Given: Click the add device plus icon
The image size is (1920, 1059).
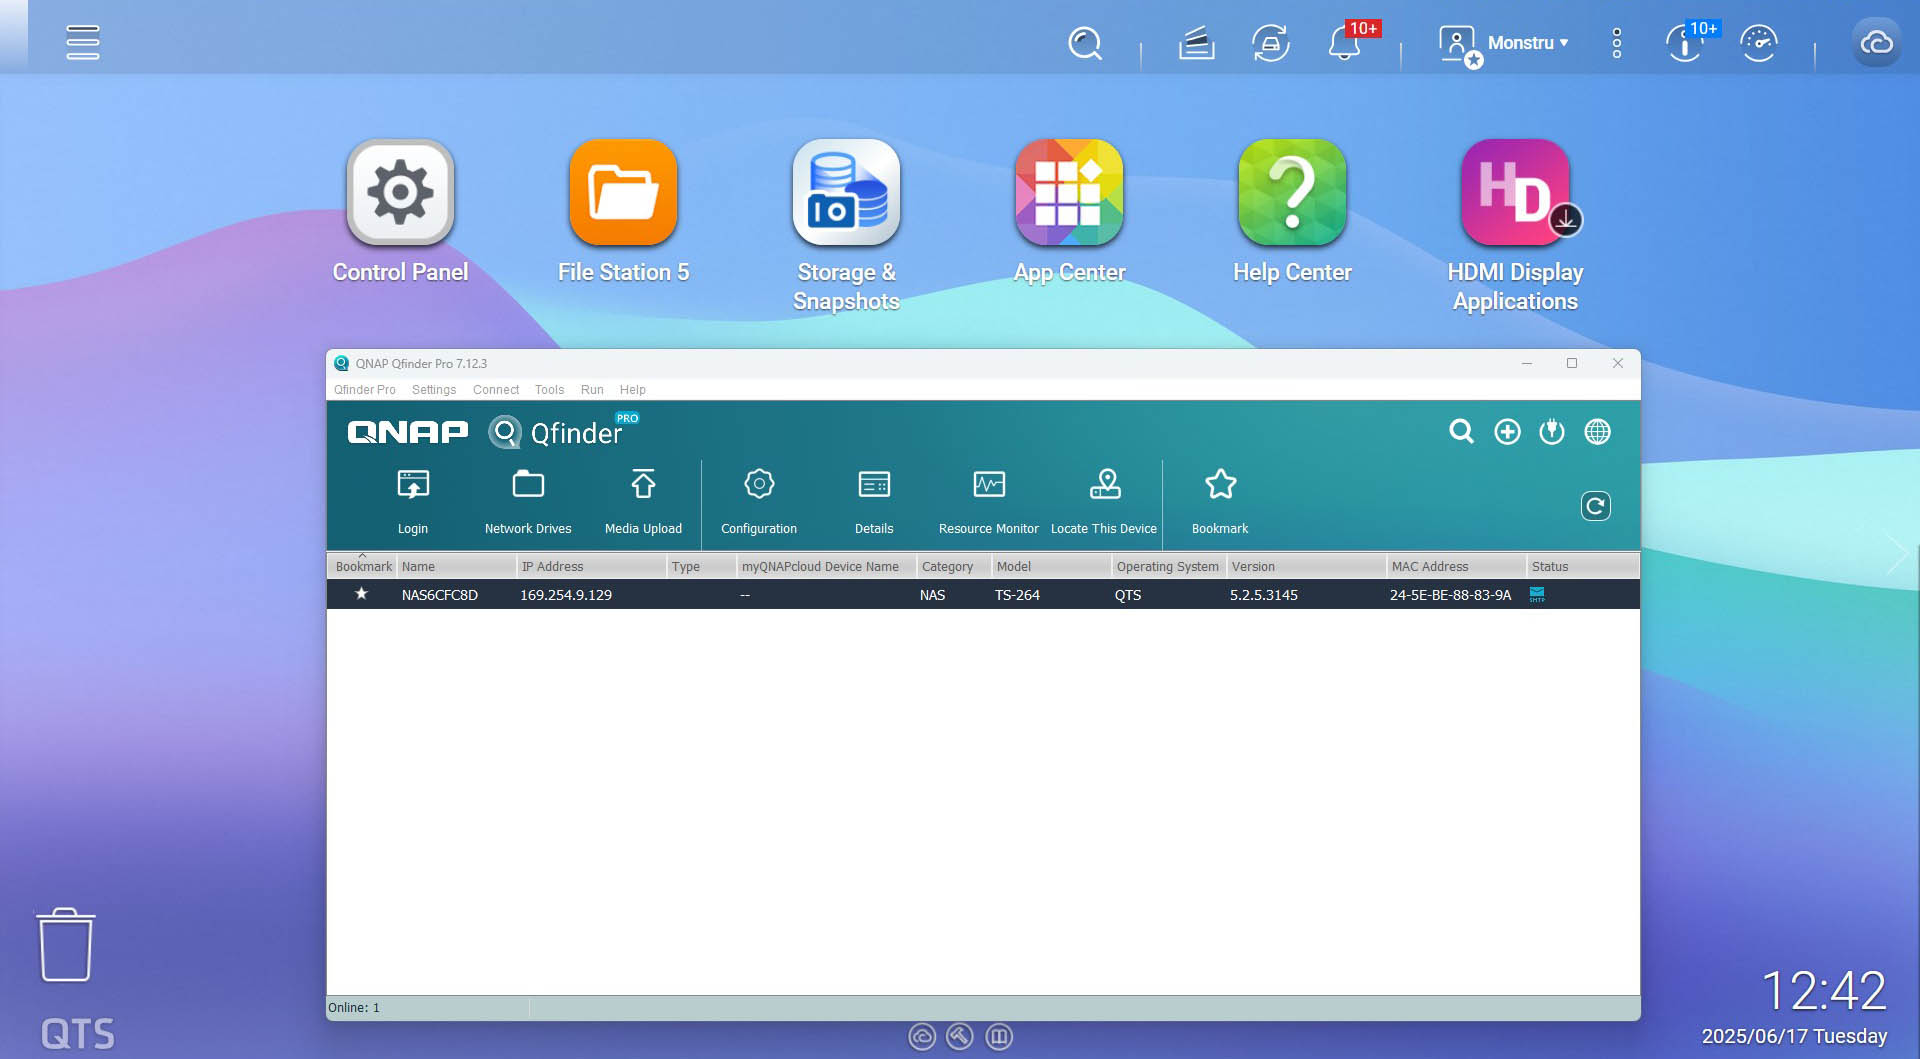Looking at the screenshot, I should coord(1507,432).
